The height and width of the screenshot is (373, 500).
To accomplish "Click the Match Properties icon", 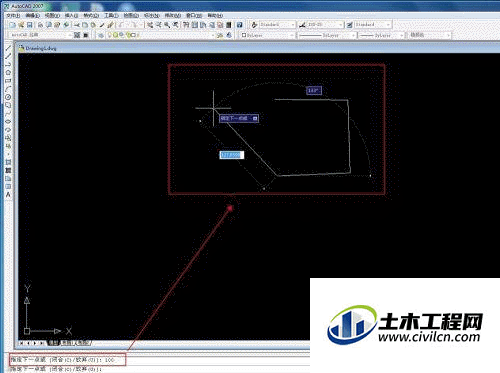I will coord(102,25).
